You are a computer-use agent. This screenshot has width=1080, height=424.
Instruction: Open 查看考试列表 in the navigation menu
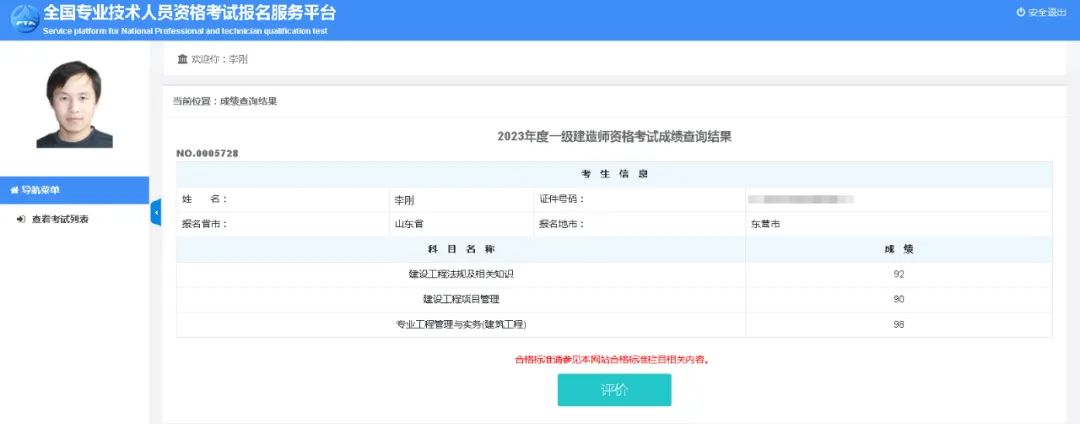tap(60, 219)
